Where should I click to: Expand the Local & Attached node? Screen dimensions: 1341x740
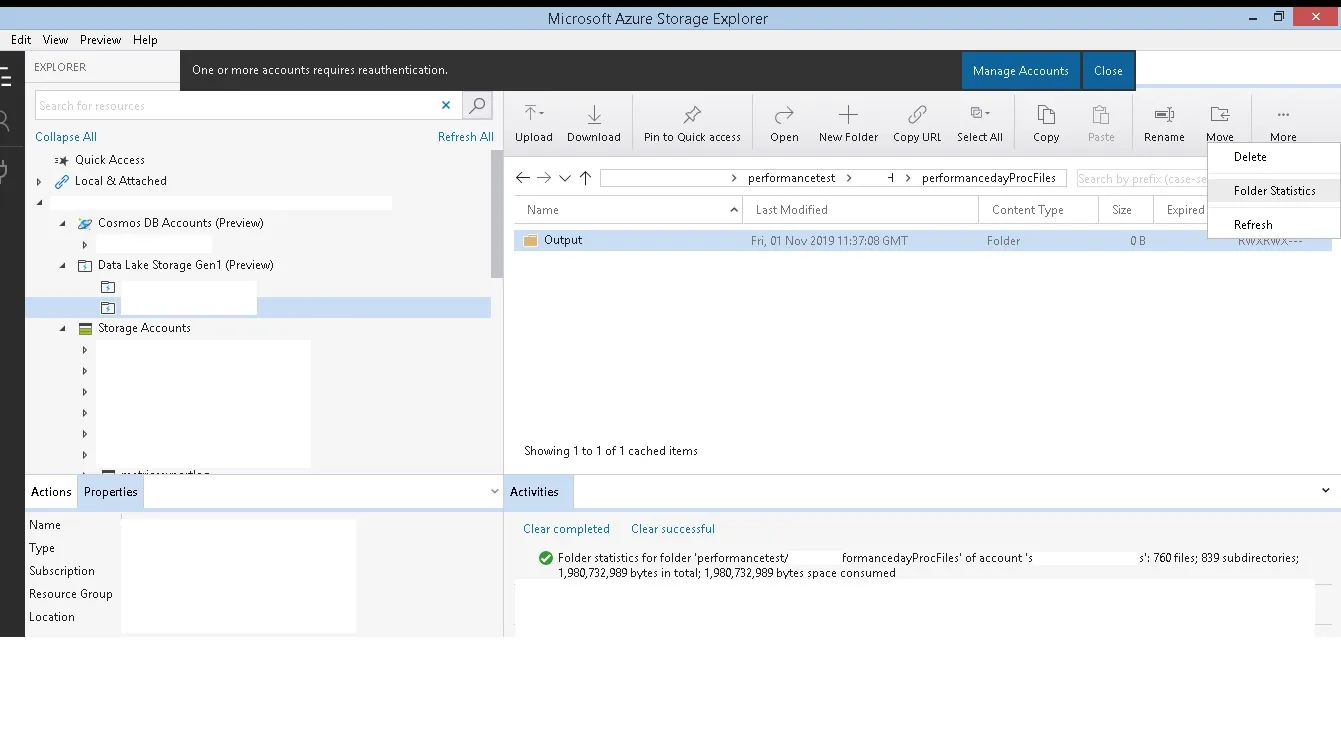click(39, 181)
